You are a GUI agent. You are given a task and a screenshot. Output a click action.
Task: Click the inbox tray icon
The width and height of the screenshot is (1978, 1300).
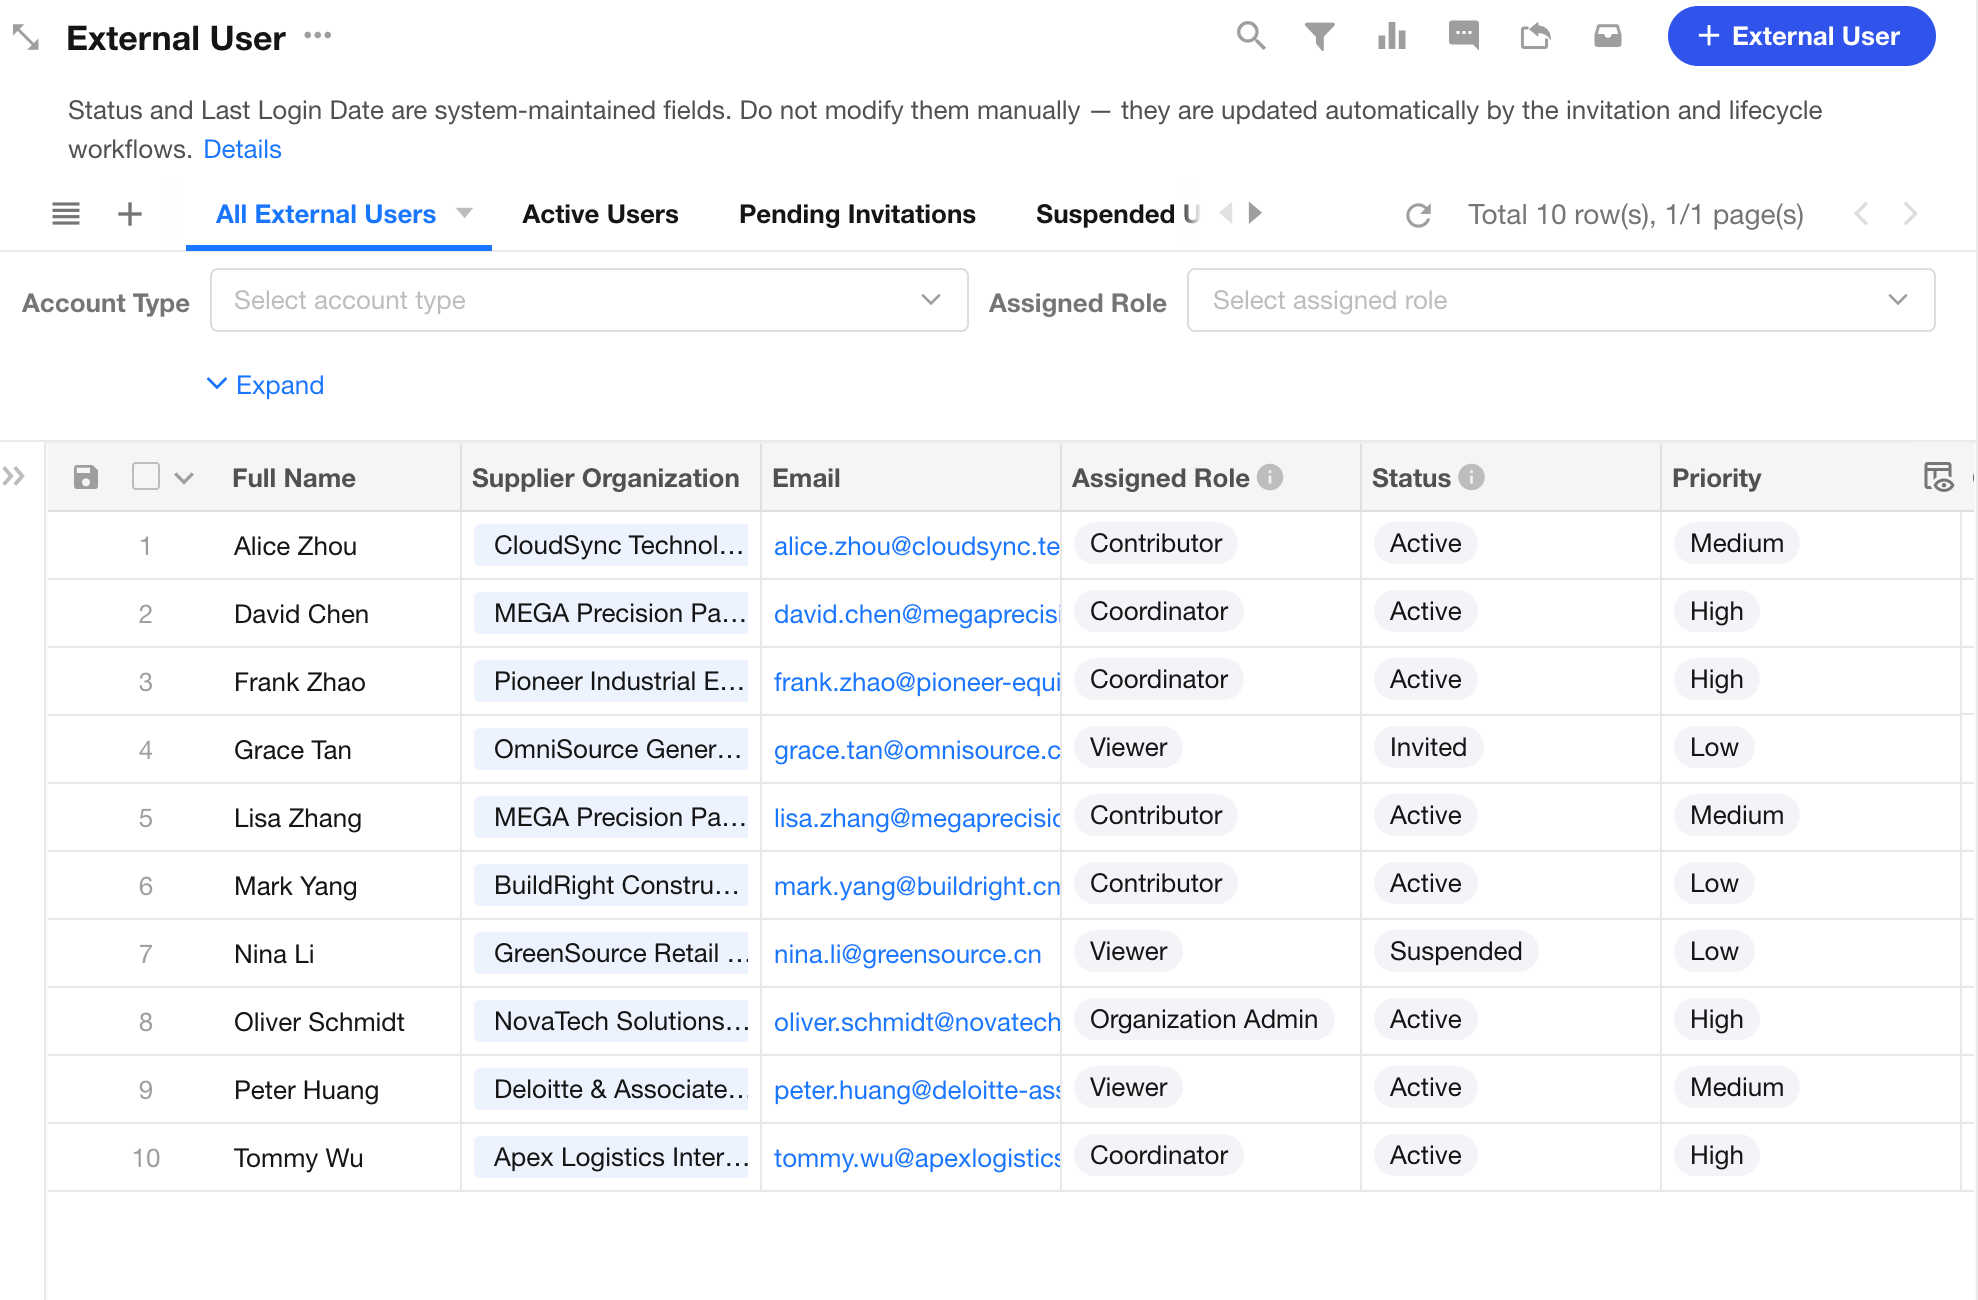click(1608, 37)
